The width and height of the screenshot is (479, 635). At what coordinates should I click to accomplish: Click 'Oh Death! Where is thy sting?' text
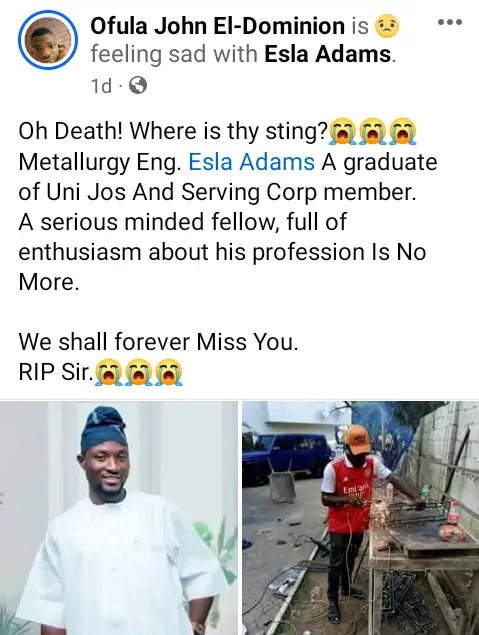tap(173, 132)
